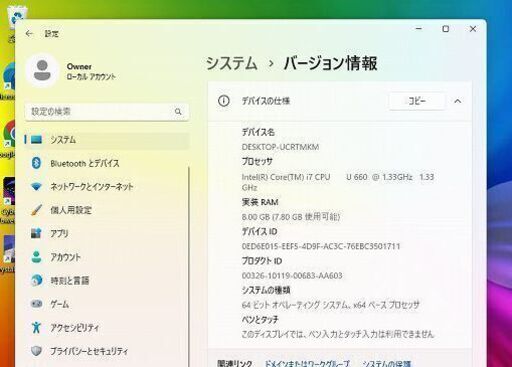Open プライバシーとセキュリティ settings
The height and width of the screenshot is (367, 512).
click(x=107, y=351)
